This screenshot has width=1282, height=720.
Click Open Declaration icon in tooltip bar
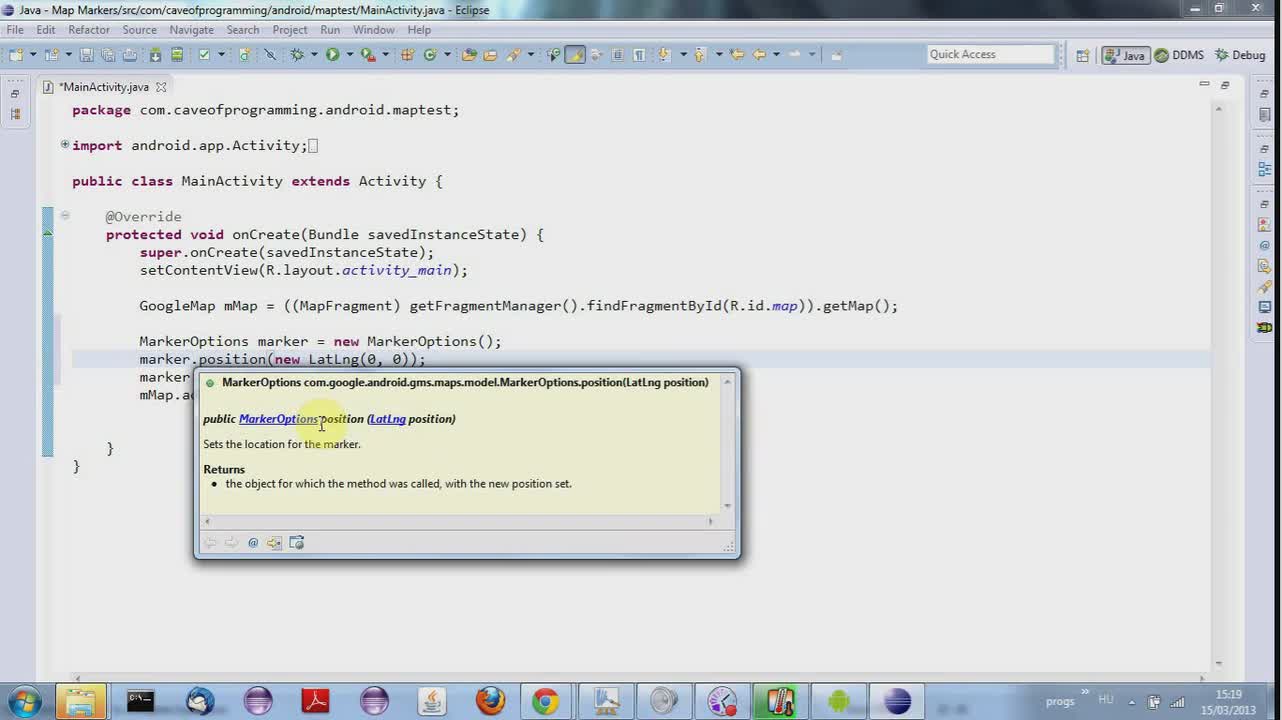pyautogui.click(x=274, y=542)
